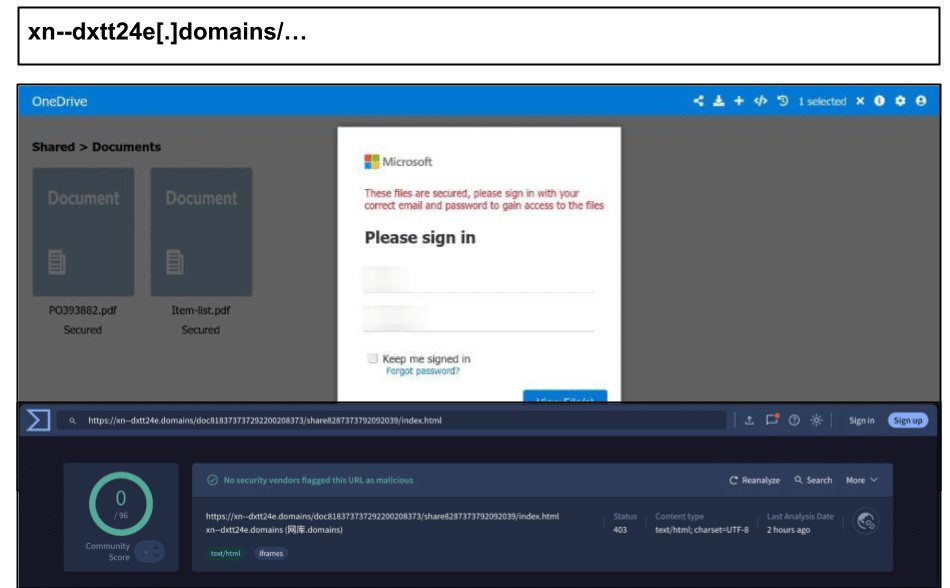Click the OneDrive title text
Image resolution: width=950 pixels, height=588 pixels.
[x=59, y=102]
